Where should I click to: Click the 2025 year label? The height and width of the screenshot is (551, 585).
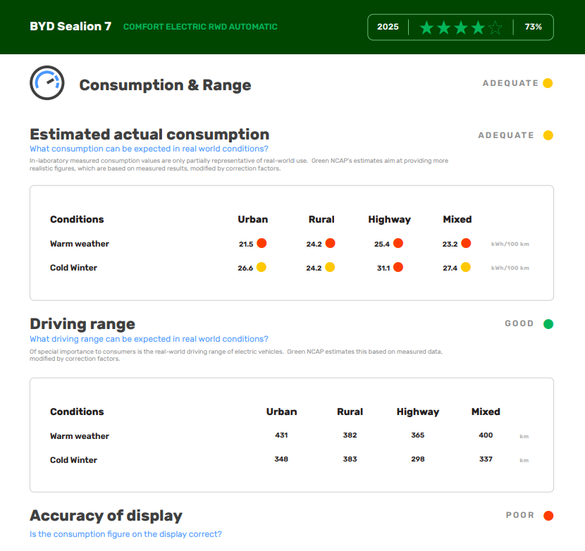click(x=388, y=27)
